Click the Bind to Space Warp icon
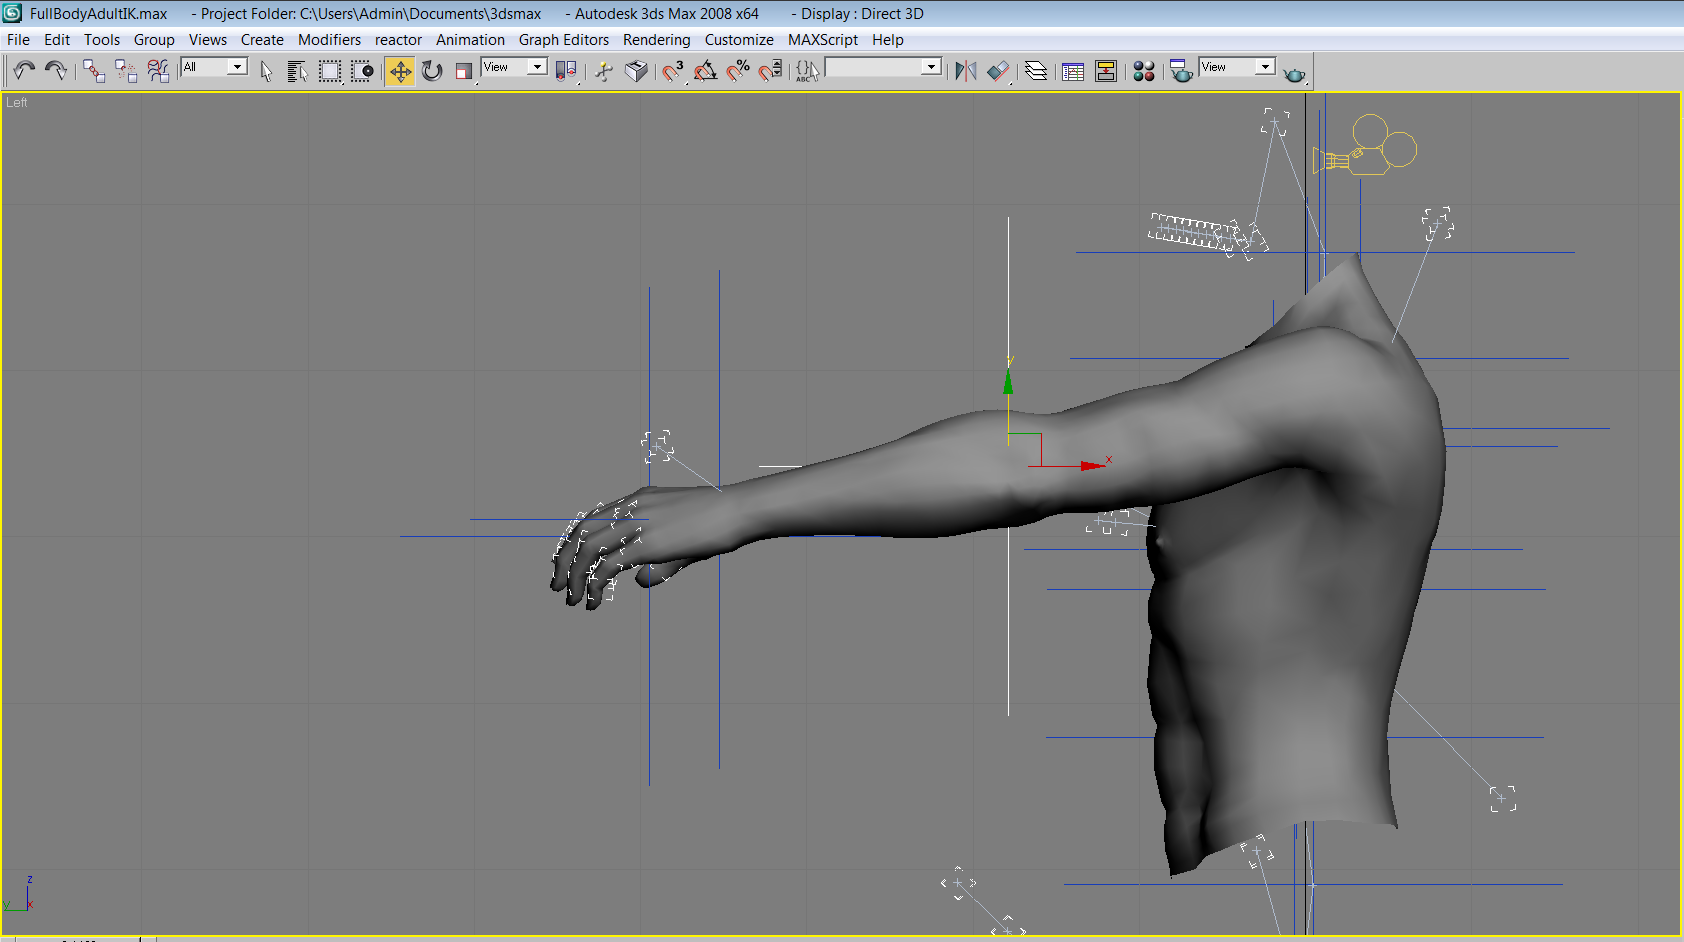This screenshot has width=1684, height=942. coord(158,70)
